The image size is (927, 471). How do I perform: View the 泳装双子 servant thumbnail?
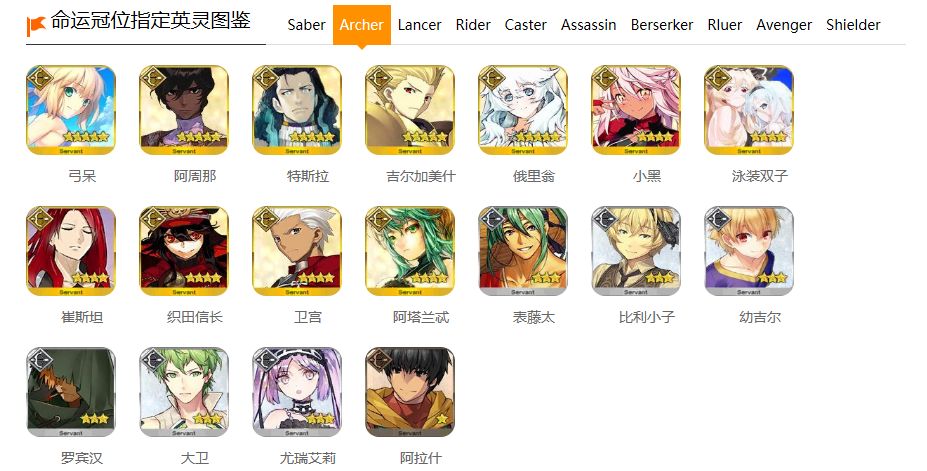pyautogui.click(x=748, y=110)
